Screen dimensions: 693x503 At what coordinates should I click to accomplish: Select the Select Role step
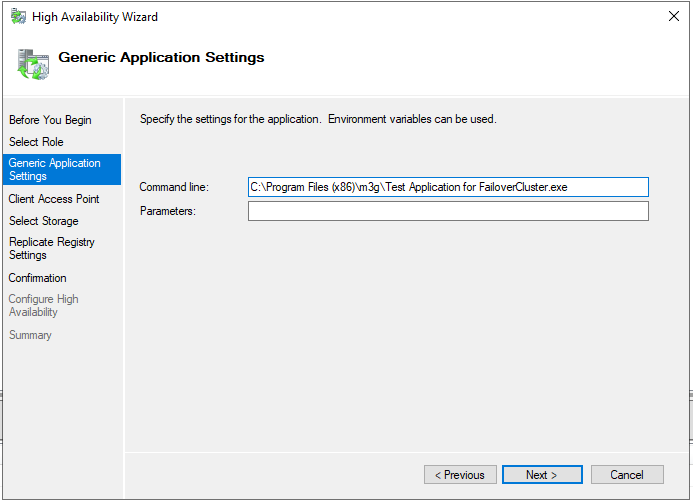pos(36,142)
